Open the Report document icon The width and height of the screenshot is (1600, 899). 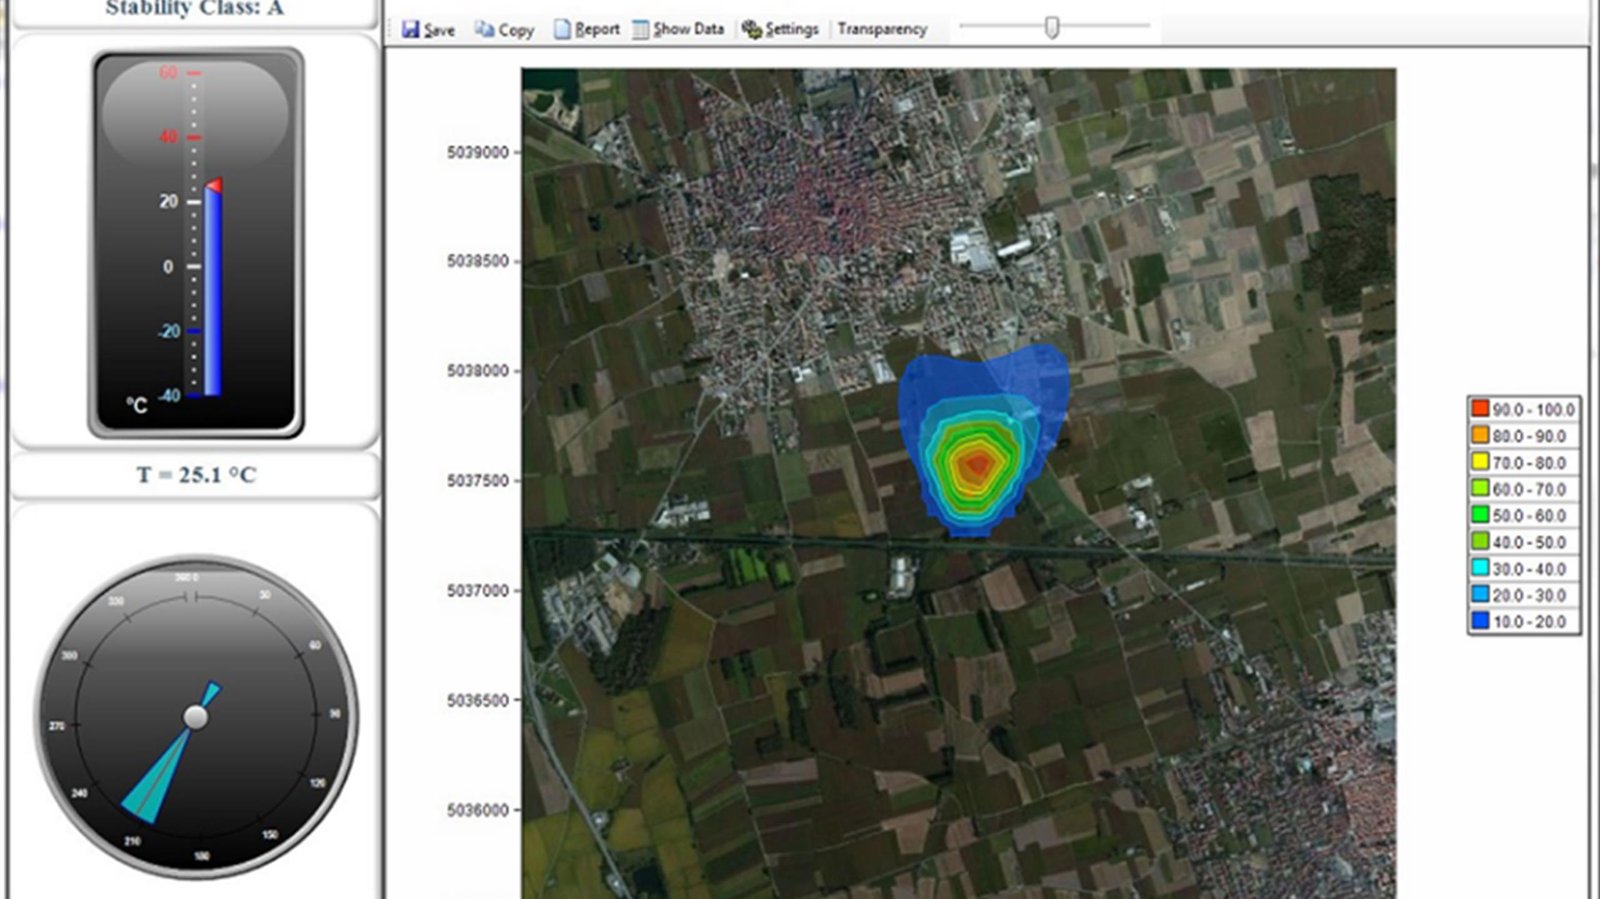[x=562, y=29]
